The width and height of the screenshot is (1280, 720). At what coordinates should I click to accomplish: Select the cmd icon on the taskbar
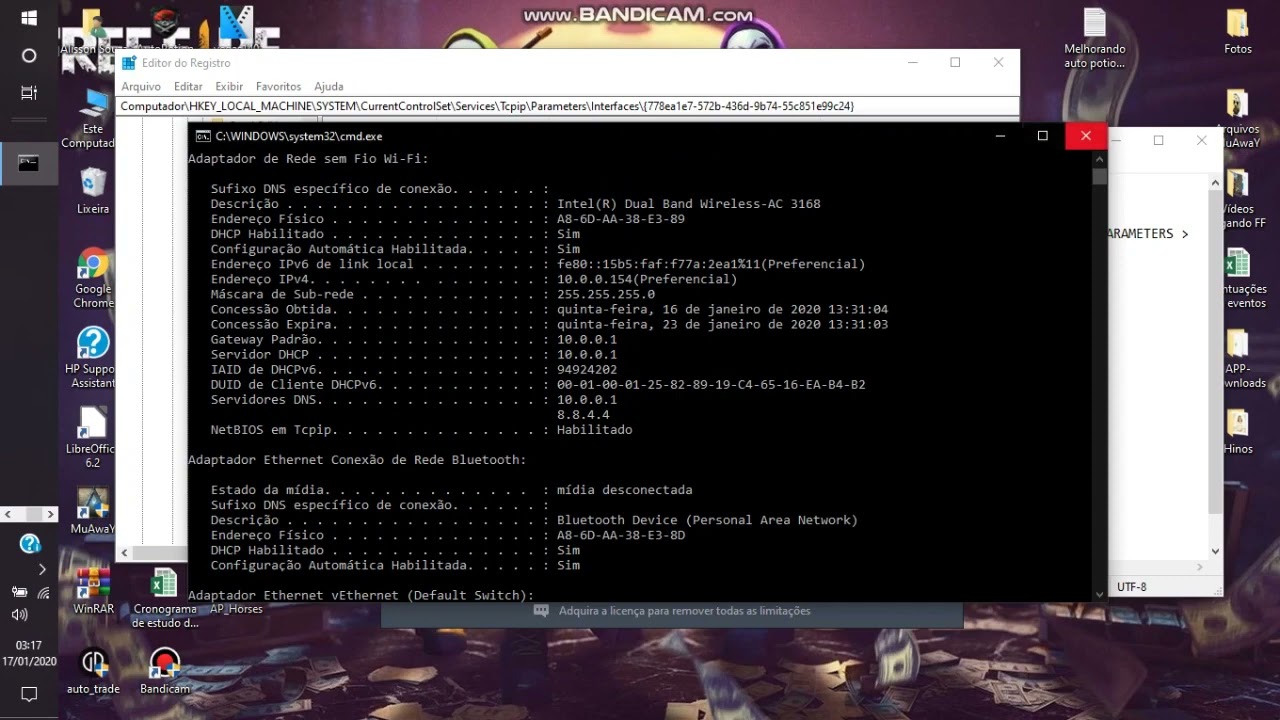click(x=28, y=163)
